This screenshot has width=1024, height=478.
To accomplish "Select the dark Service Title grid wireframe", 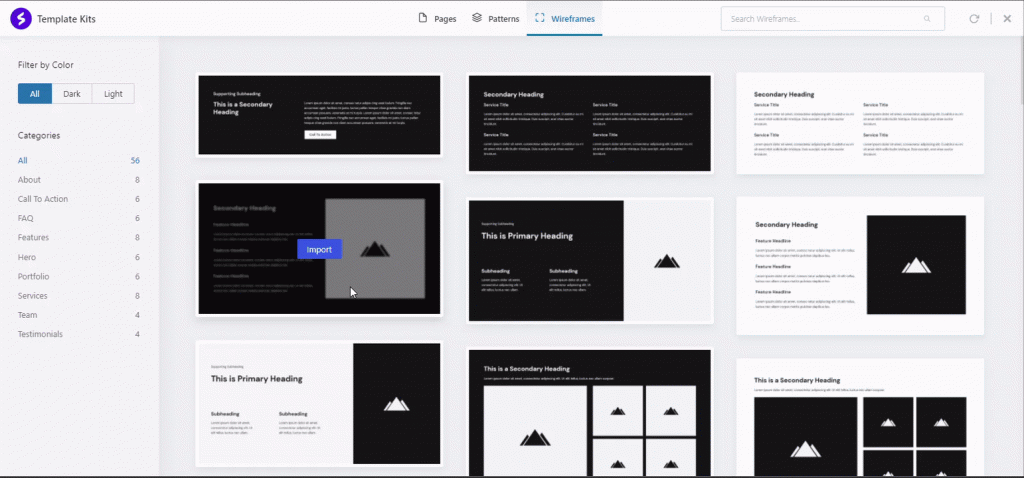I will (589, 123).
